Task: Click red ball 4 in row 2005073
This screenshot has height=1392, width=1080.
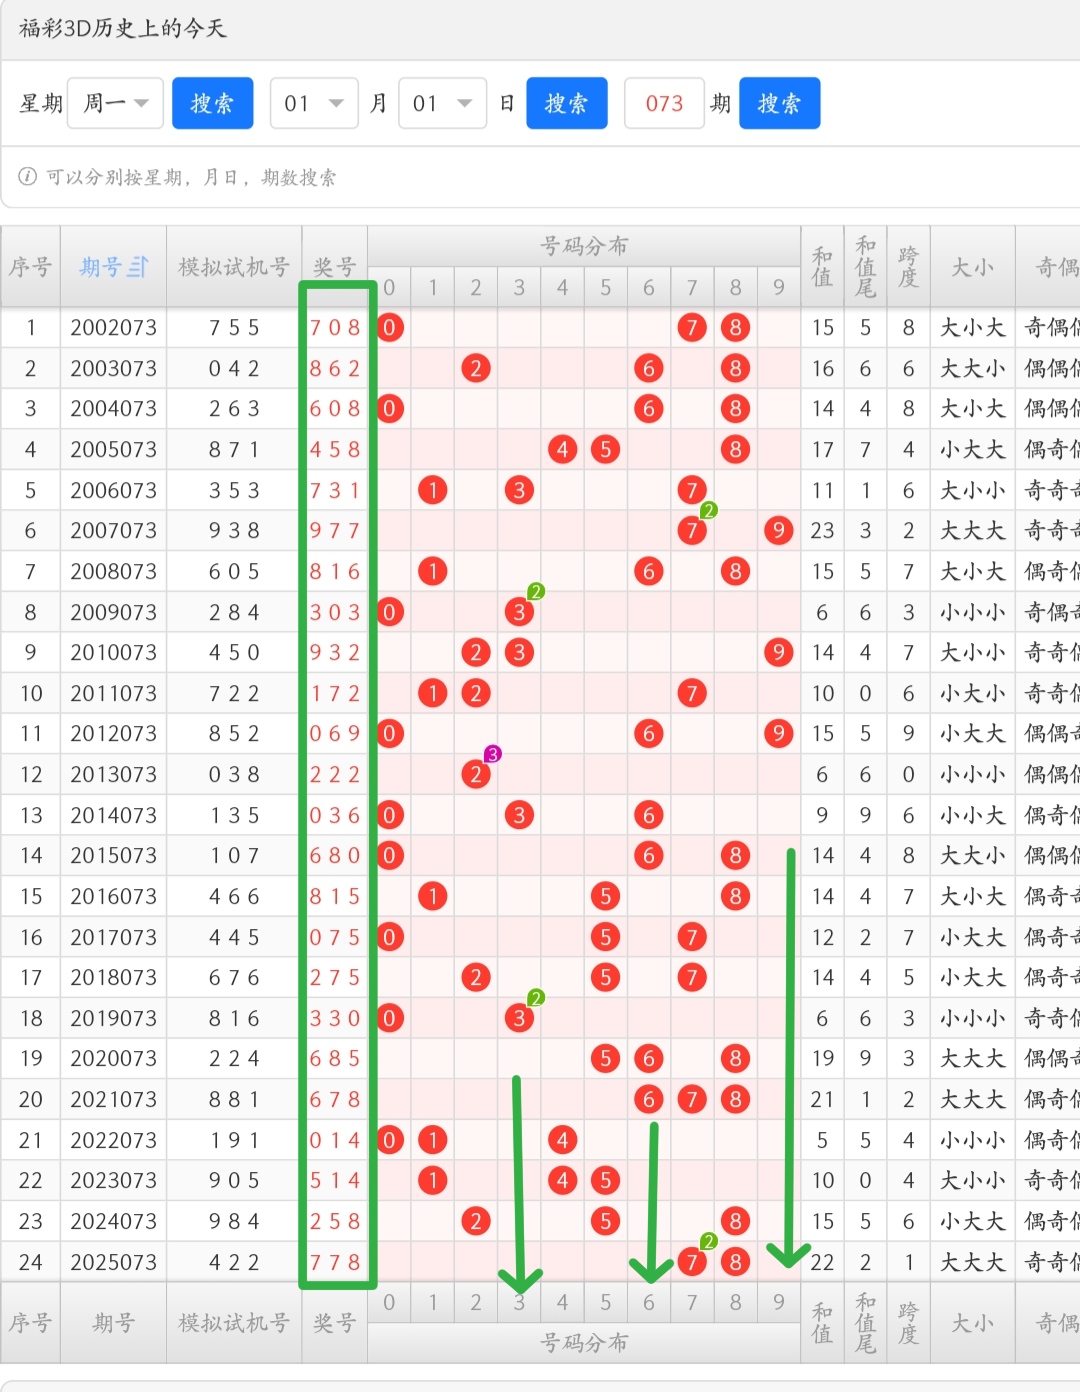Action: coord(562,449)
